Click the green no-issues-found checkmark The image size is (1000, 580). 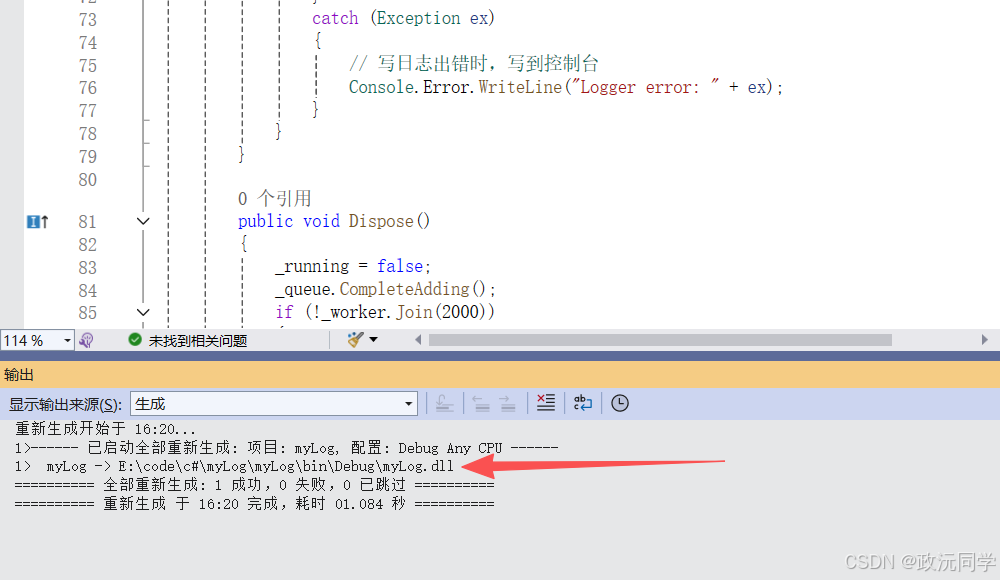135,340
